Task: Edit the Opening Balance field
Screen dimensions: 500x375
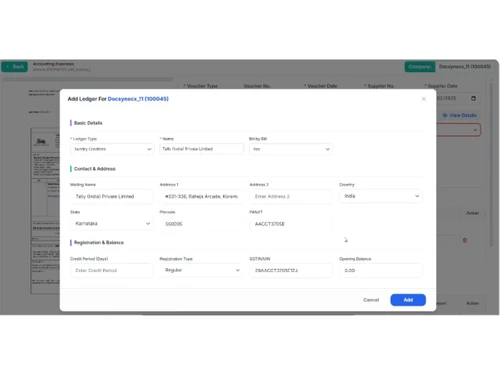Action: (x=381, y=270)
